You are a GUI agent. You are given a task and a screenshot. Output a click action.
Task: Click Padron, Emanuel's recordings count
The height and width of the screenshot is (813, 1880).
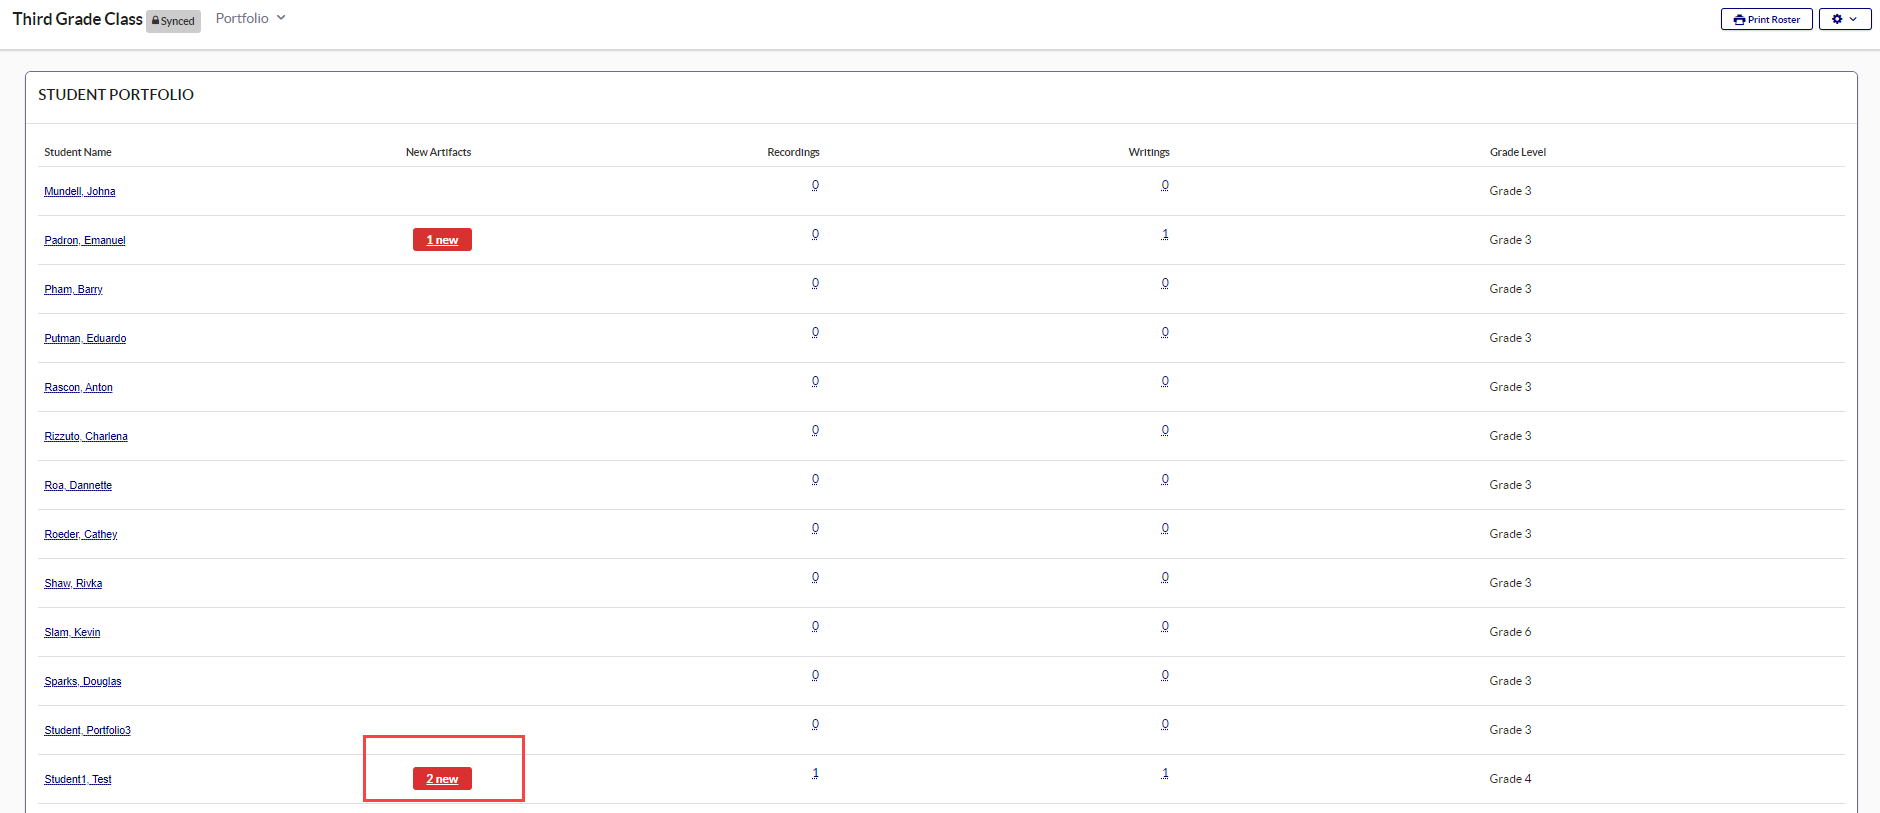tap(815, 234)
